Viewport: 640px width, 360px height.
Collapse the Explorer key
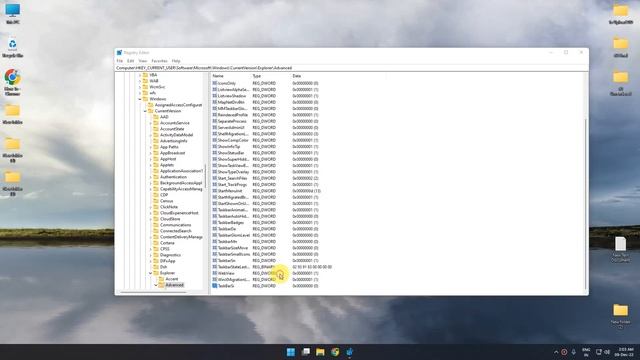pyautogui.click(x=151, y=273)
